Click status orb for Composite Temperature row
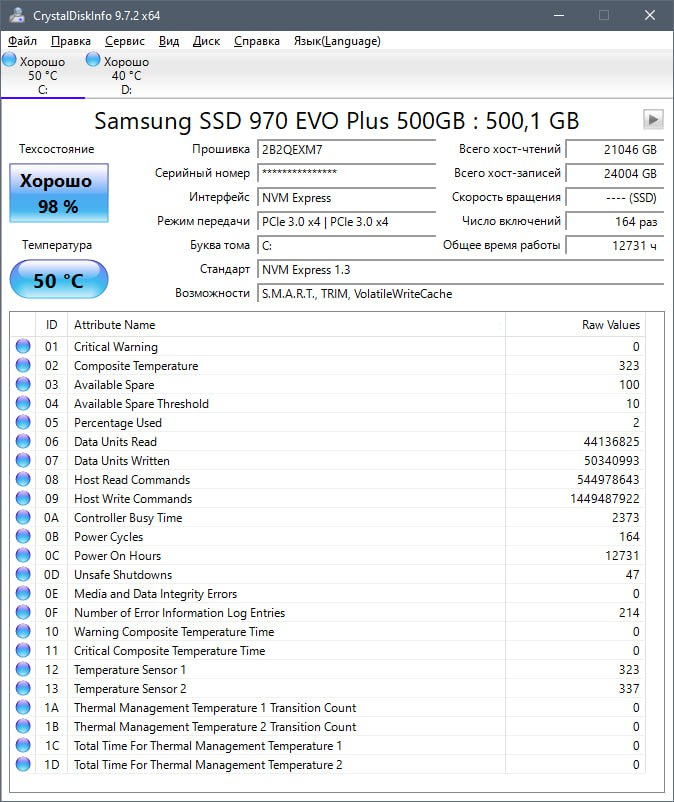This screenshot has width=674, height=802. (23, 365)
